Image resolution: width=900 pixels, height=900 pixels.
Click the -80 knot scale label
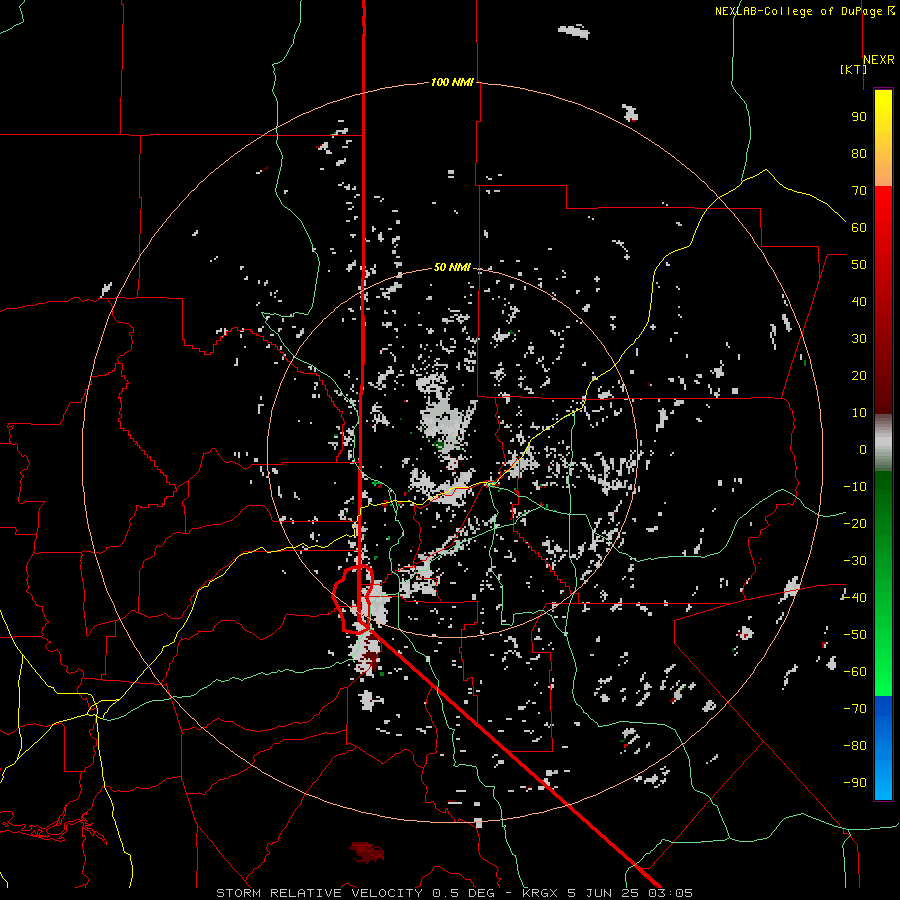(x=855, y=746)
